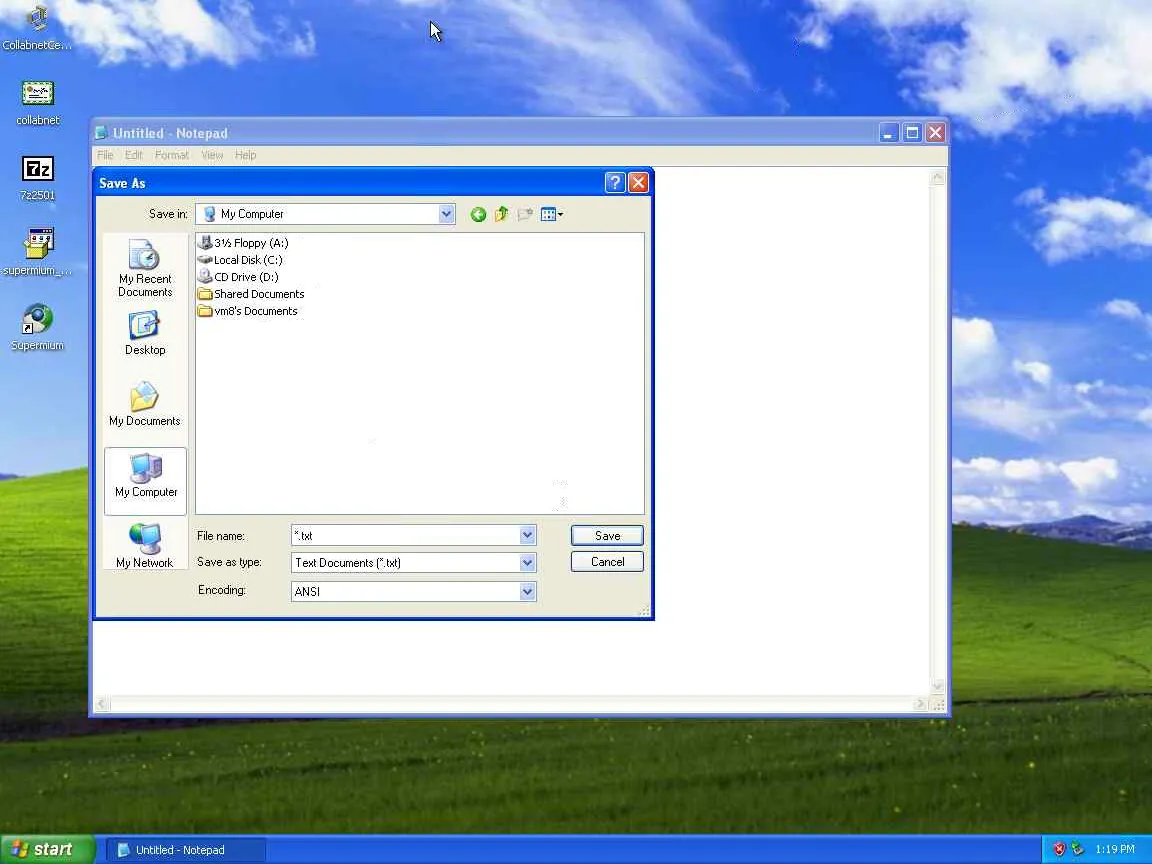Open Notepad Help menu
This screenshot has width=1152, height=864.
pos(245,155)
